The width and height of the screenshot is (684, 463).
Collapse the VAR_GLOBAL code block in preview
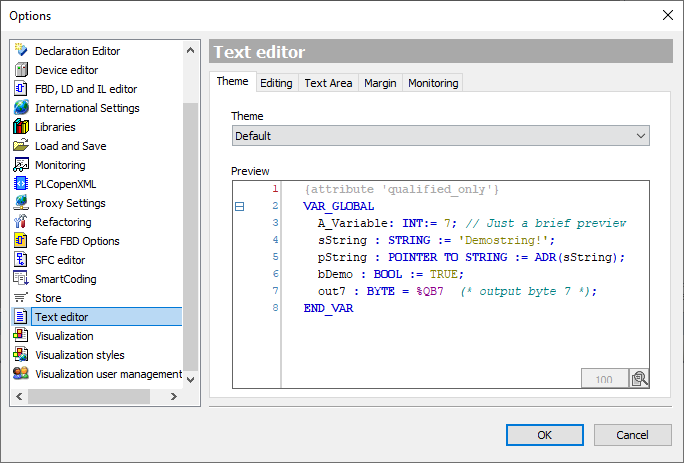pyautogui.click(x=239, y=206)
